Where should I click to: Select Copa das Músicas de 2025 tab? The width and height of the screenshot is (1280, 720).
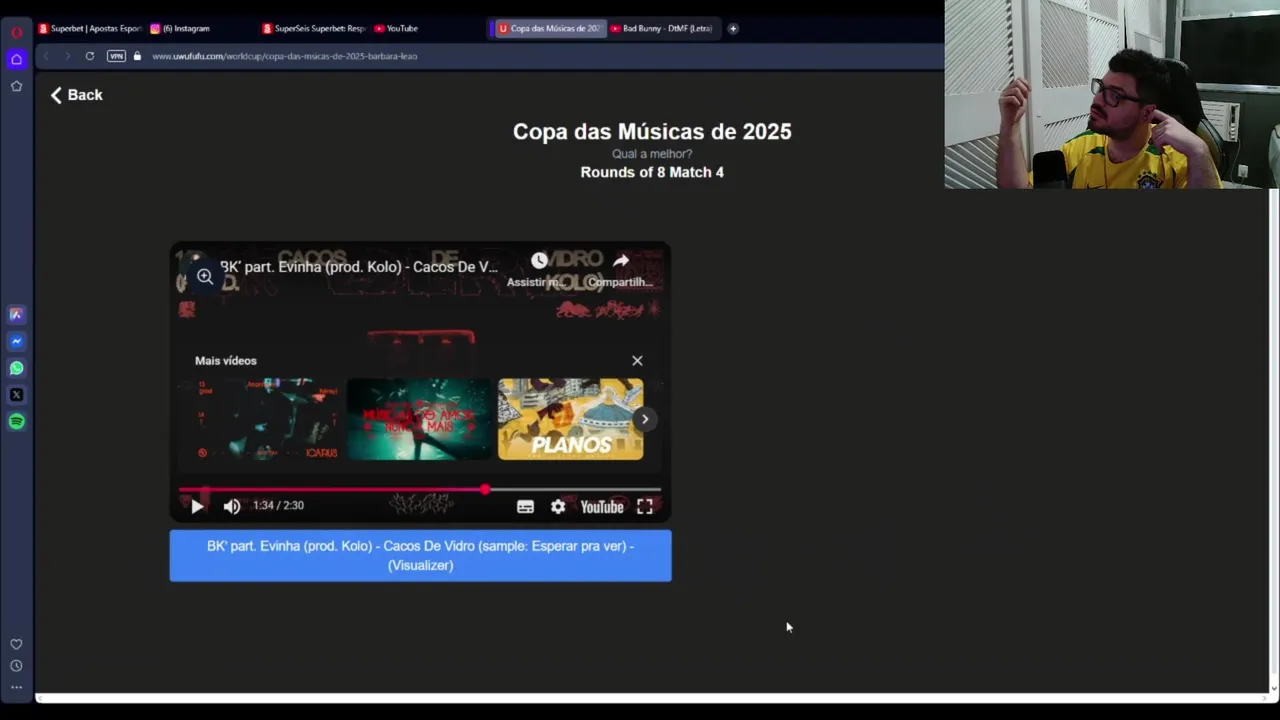click(x=549, y=29)
